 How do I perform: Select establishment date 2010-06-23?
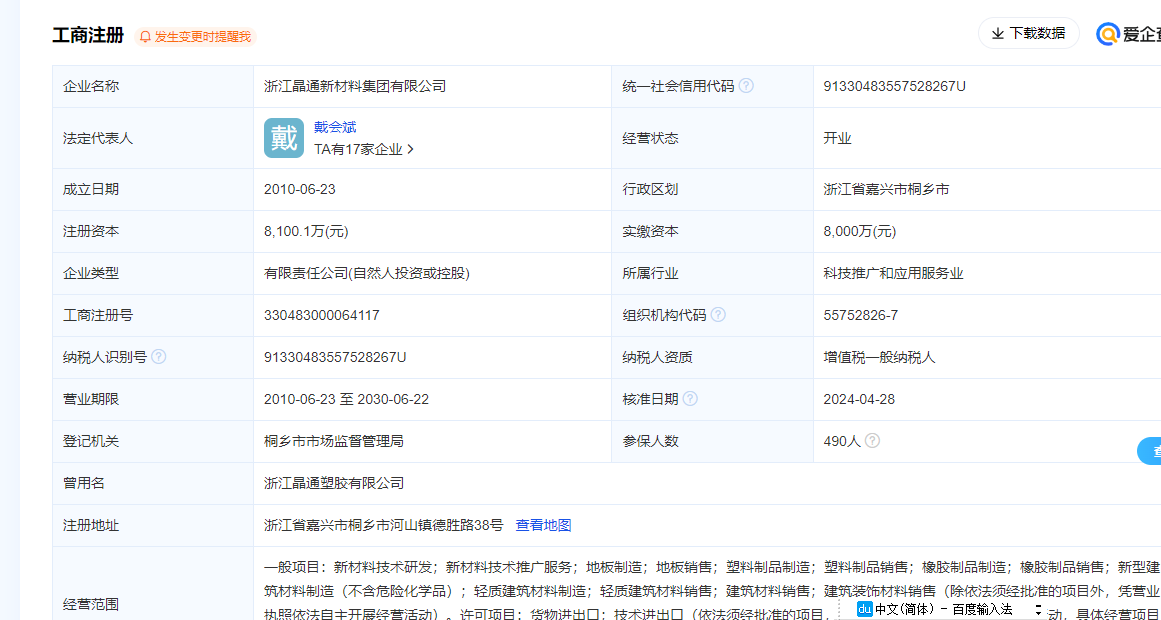tap(300, 189)
